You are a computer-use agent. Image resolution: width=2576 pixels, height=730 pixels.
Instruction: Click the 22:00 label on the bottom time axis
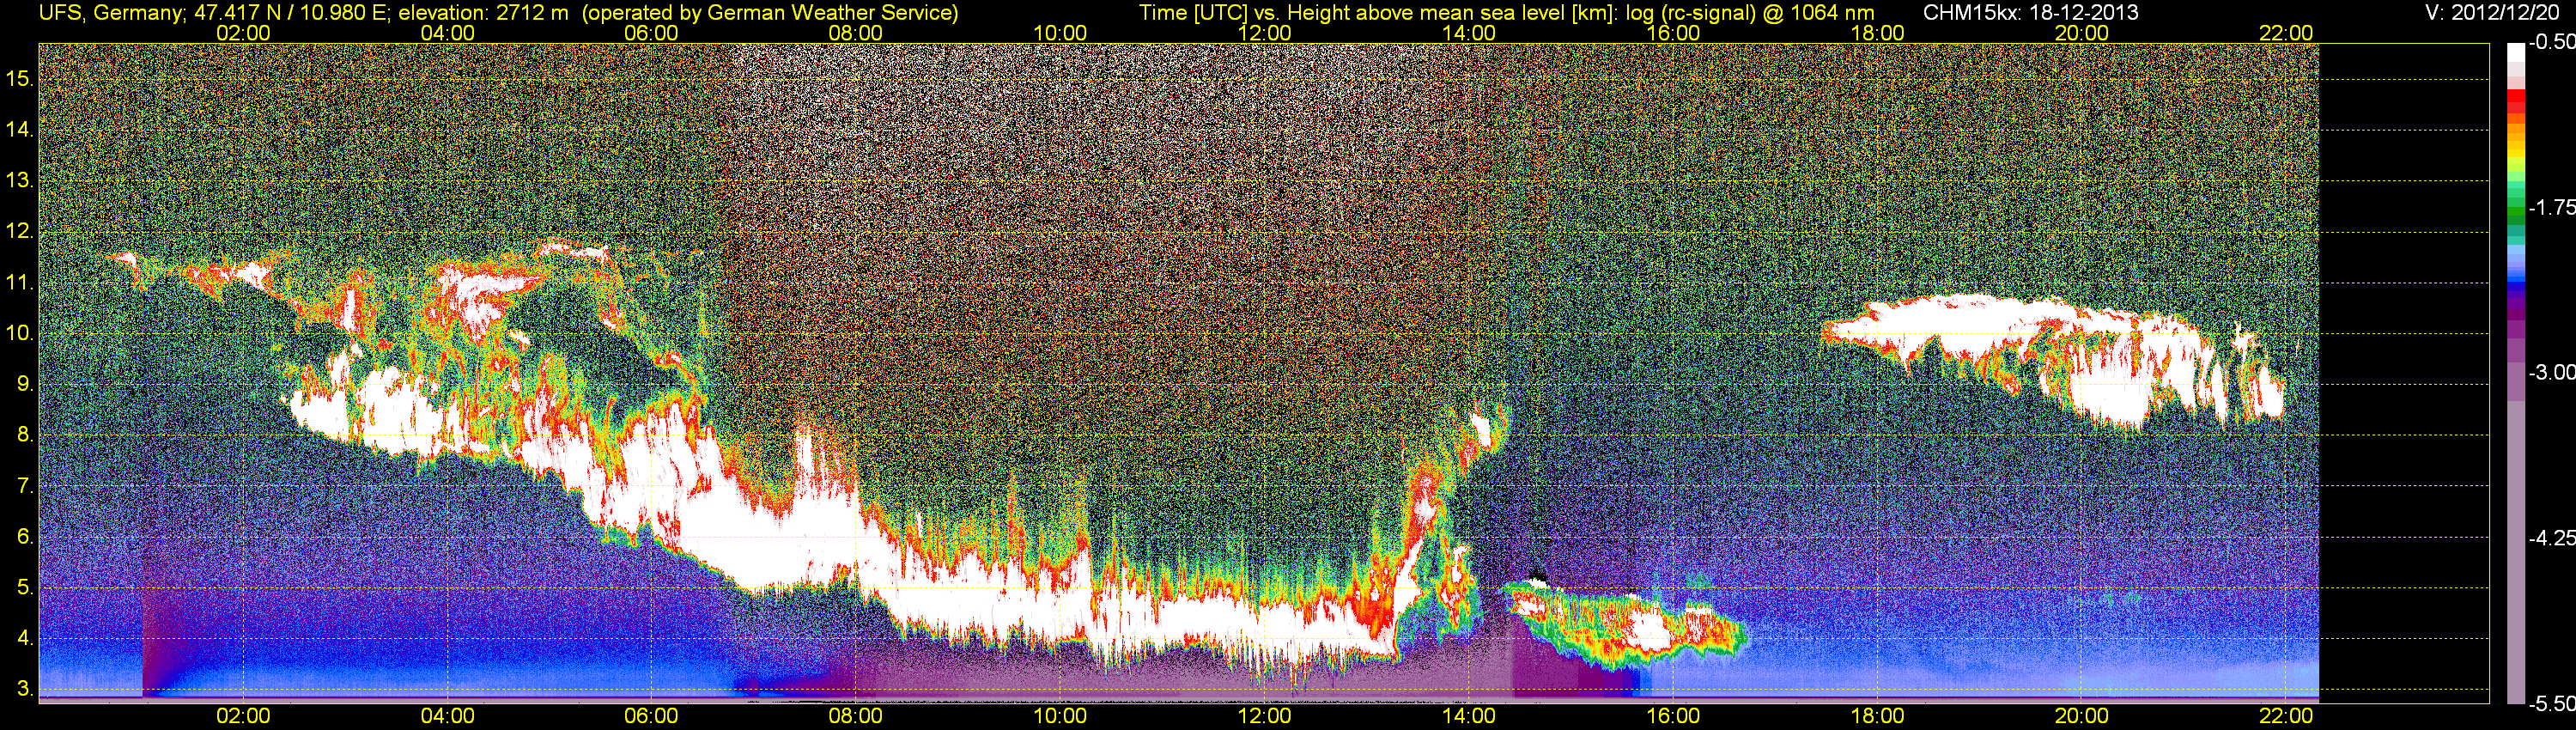2286,716
